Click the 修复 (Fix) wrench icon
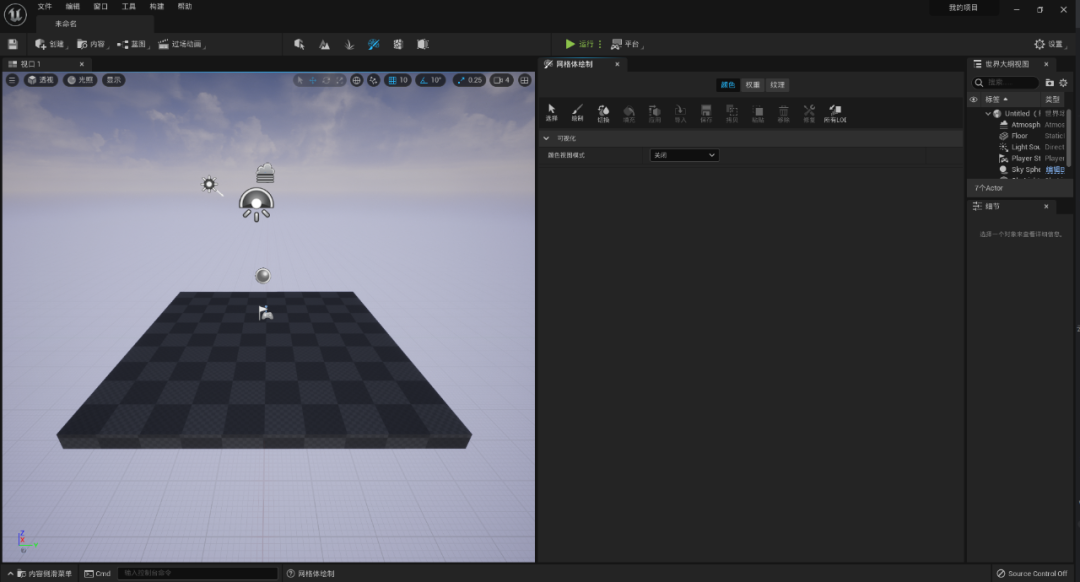Screen dimensions: 1080x582 [809, 113]
